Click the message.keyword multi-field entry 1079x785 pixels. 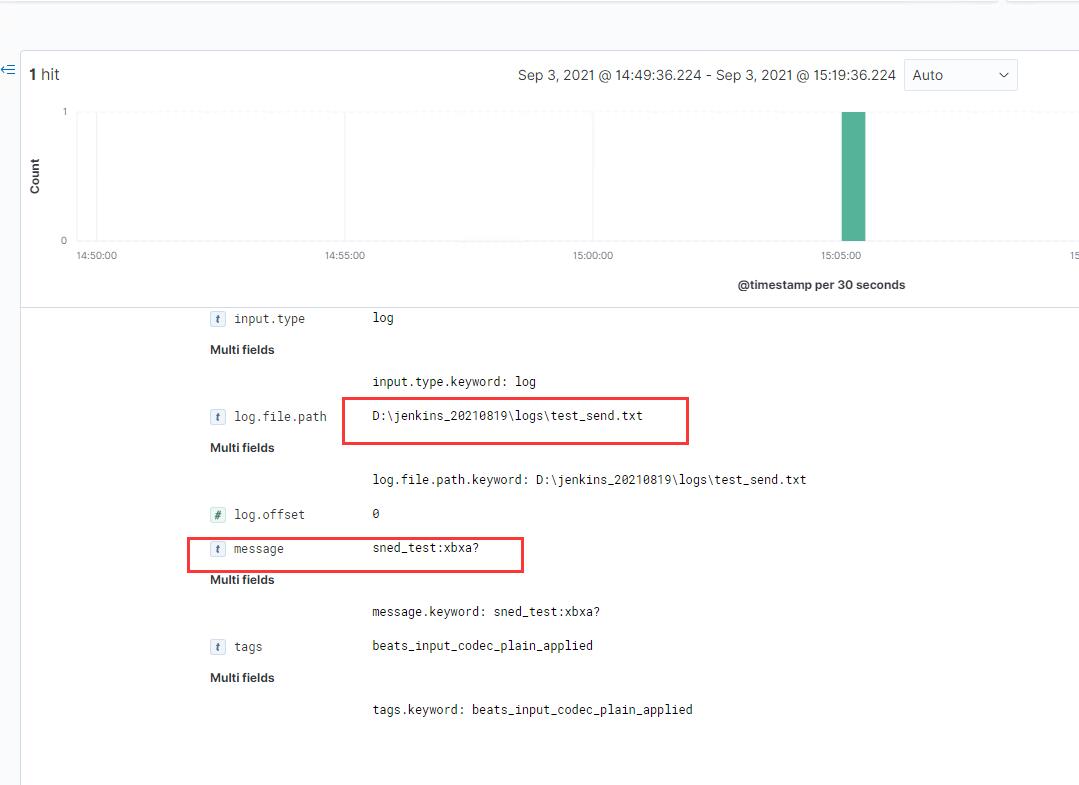(486, 612)
